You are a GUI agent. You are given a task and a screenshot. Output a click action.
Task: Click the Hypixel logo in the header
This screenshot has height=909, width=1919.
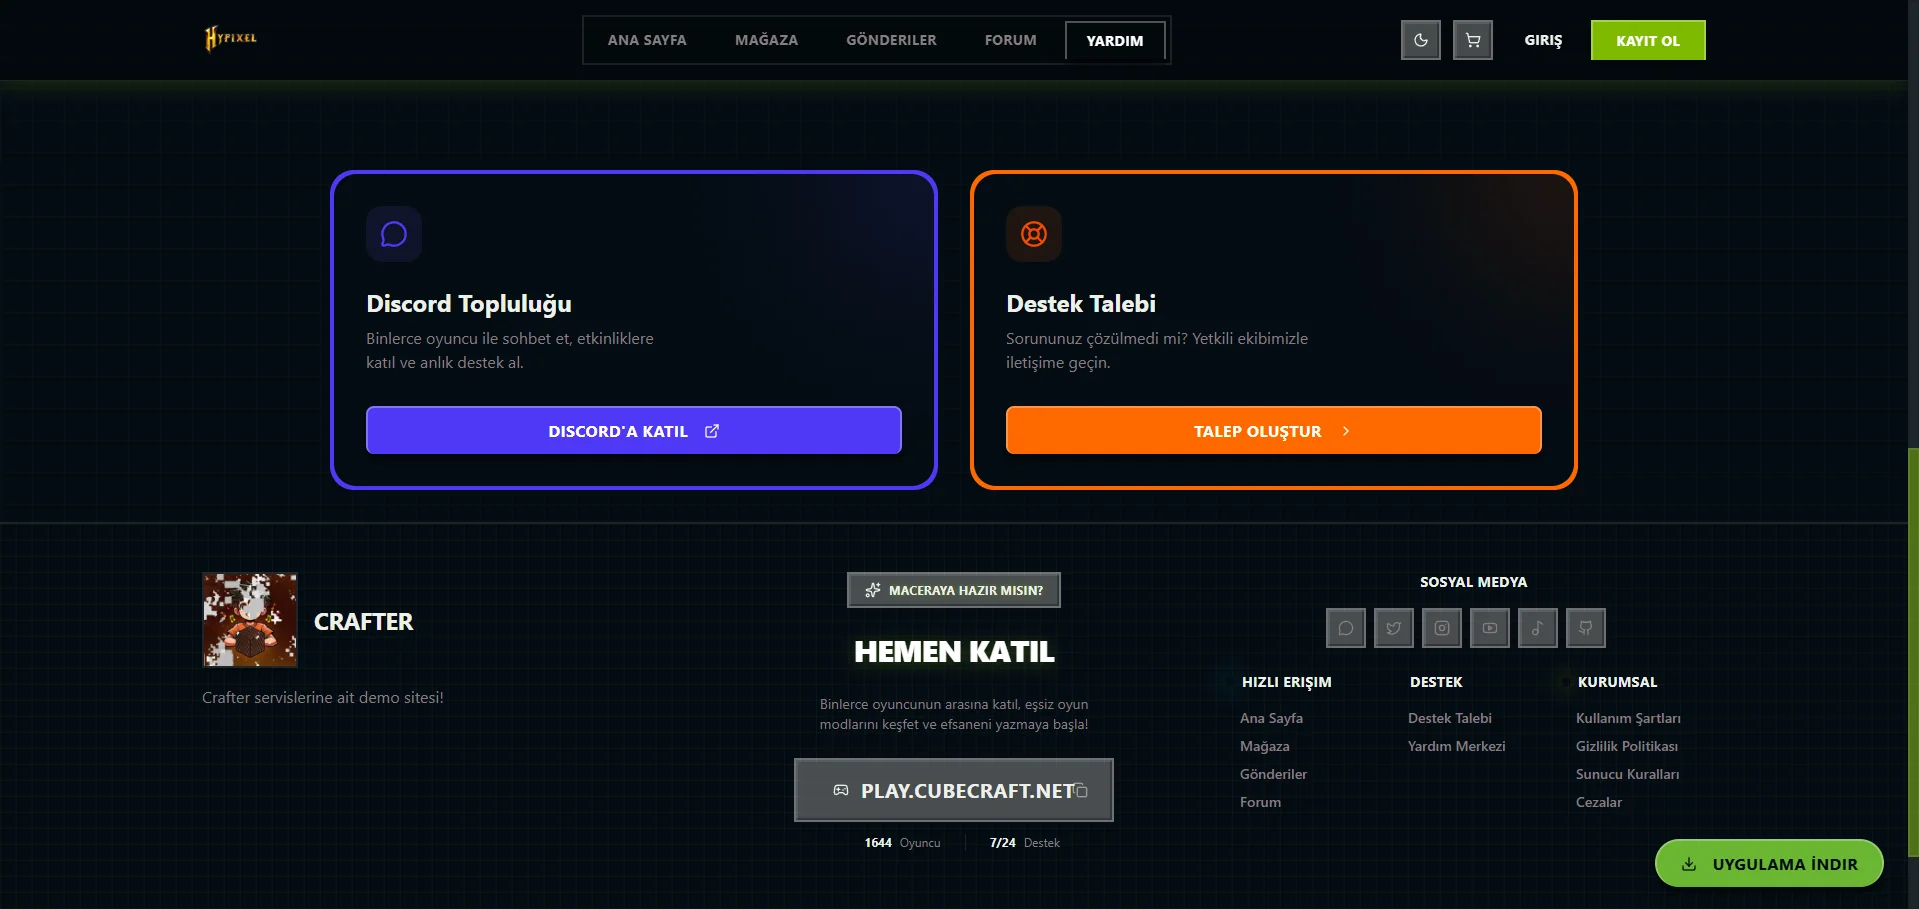click(231, 38)
